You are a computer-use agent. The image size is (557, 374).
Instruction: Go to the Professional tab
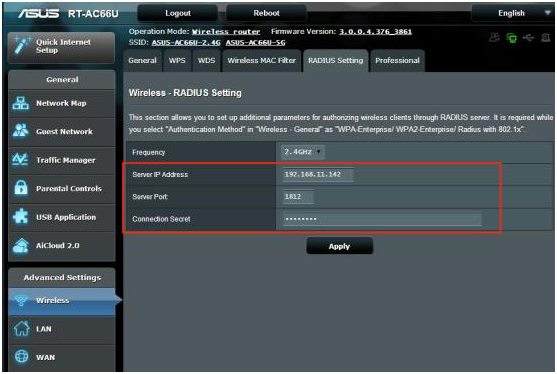[x=397, y=61]
